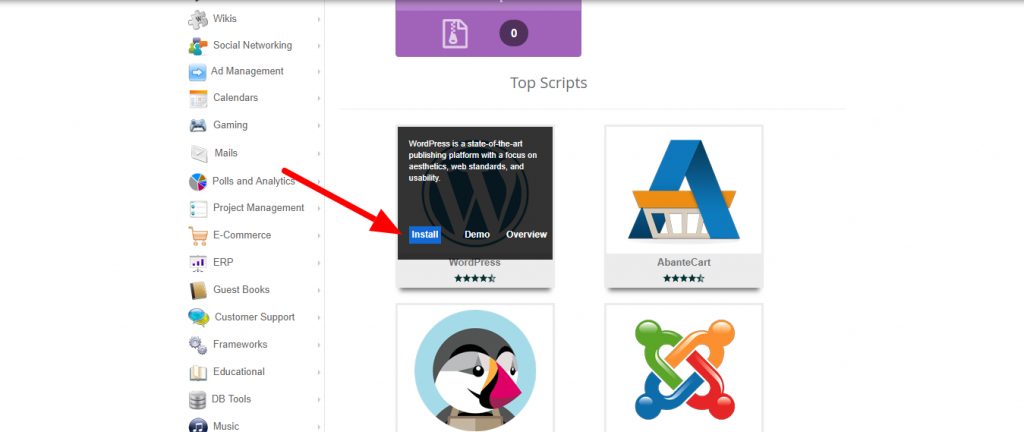1024x432 pixels.
Task: Open the ERP chart icon
Action: click(198, 263)
